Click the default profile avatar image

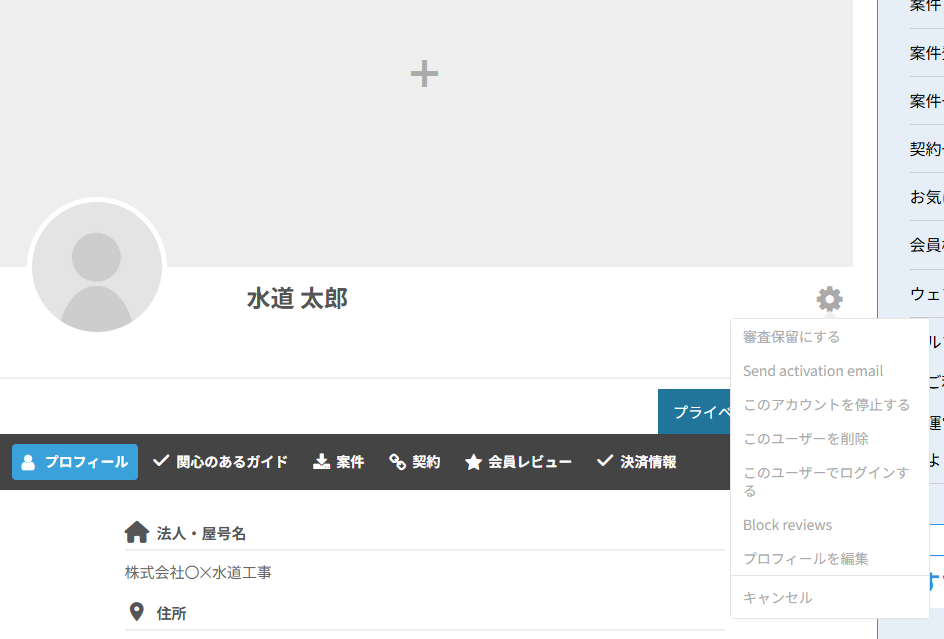97,268
